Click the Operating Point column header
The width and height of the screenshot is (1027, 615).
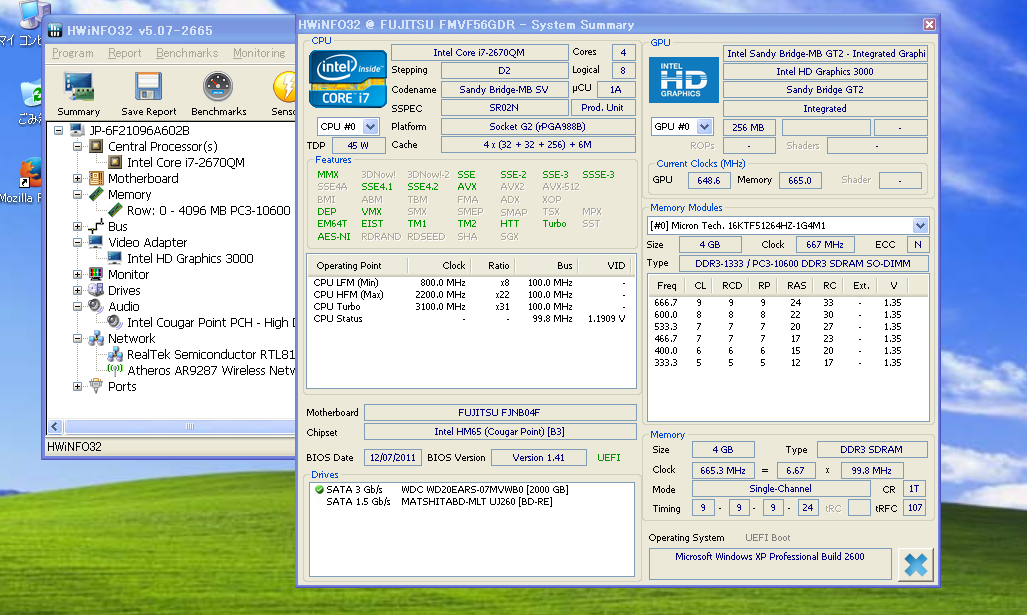pyautogui.click(x=358, y=265)
